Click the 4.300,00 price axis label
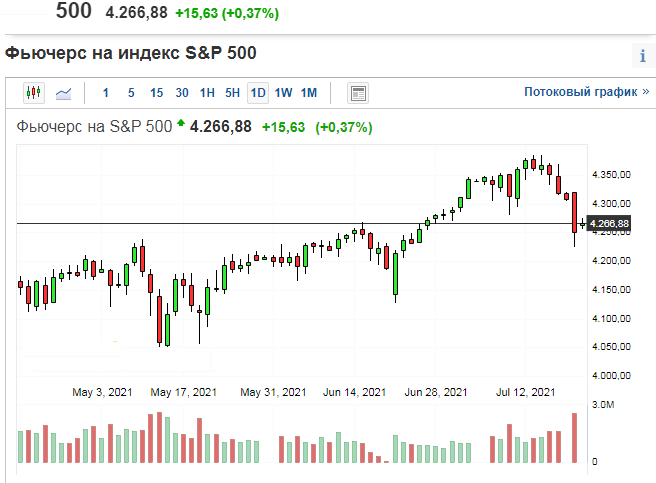656x483 pixels. pos(611,203)
